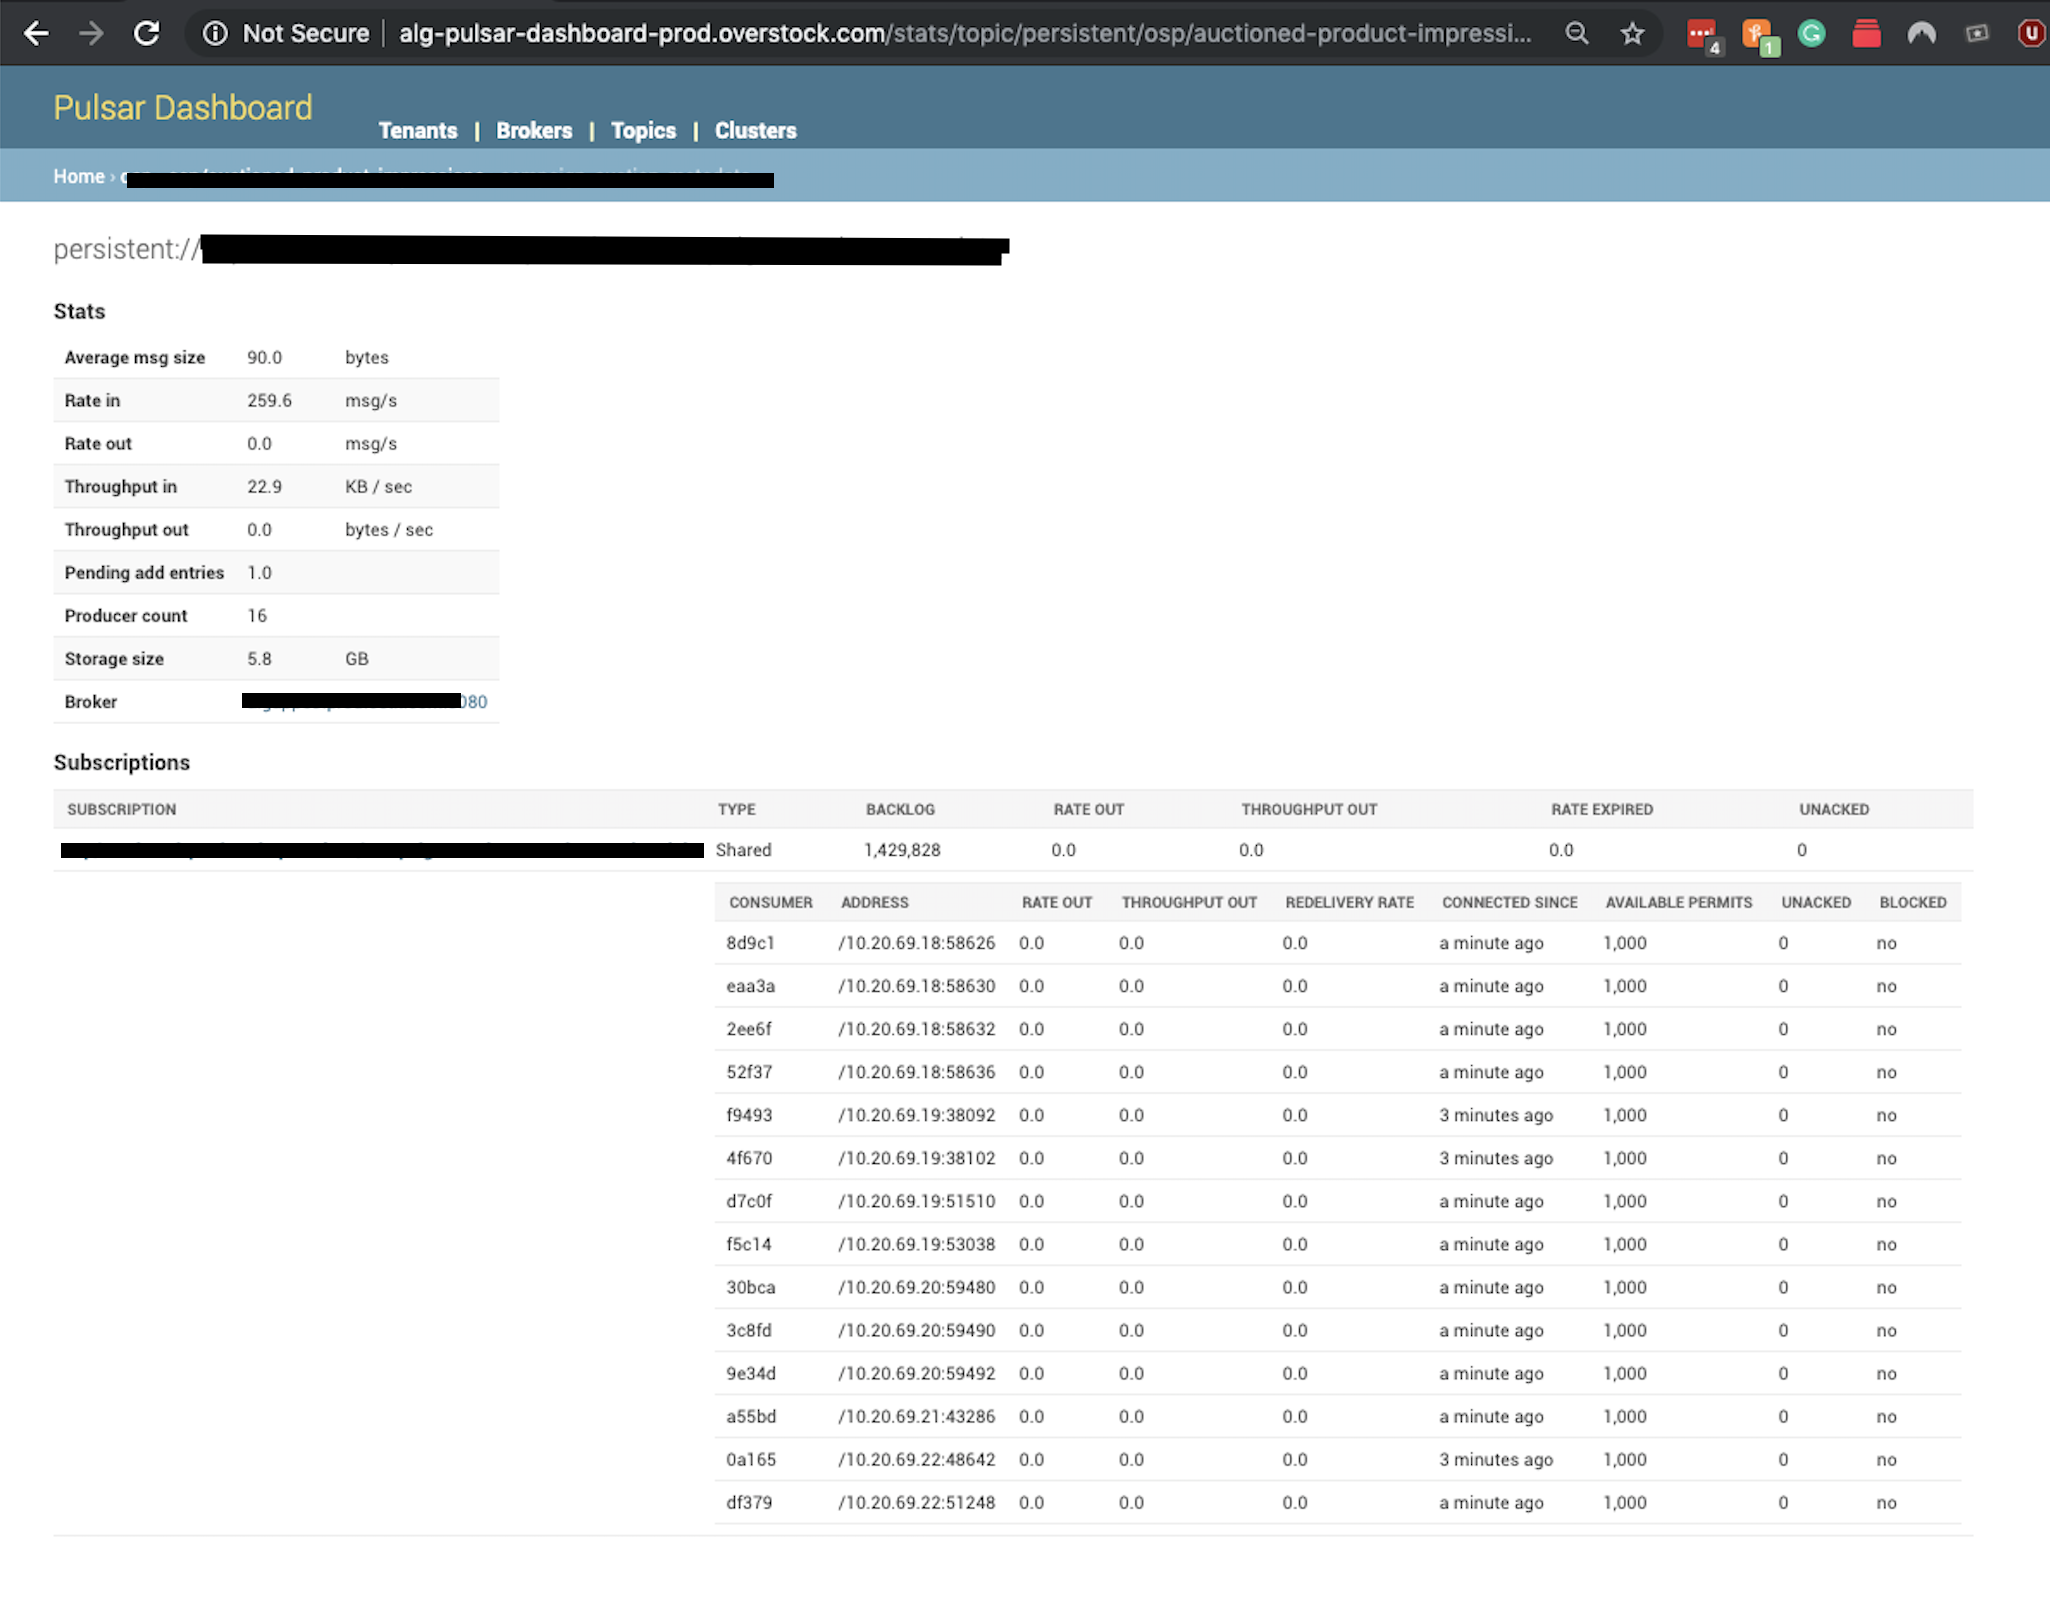The image size is (2050, 1606).
Task: Click the AVAILABLE PERMITS column header
Action: point(1679,902)
